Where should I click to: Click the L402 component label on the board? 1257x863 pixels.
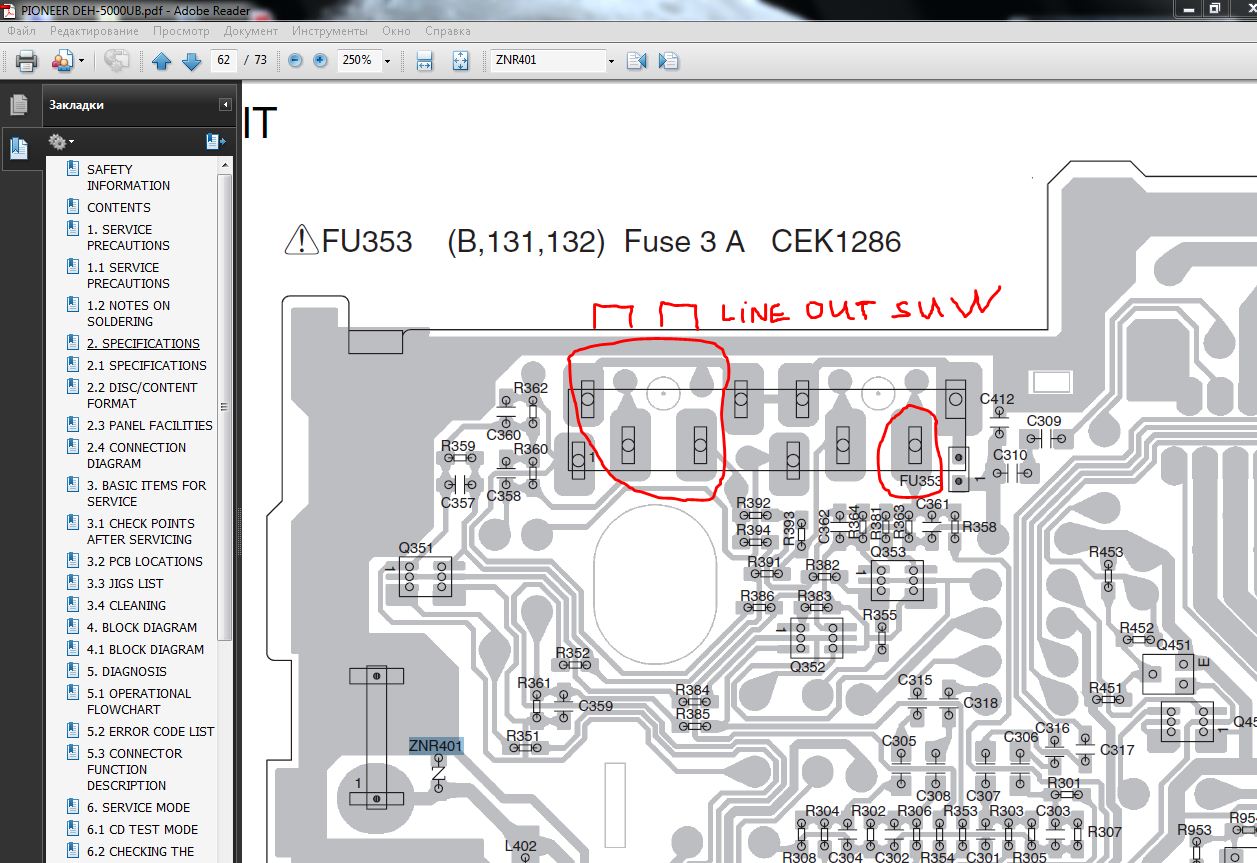tap(521, 846)
